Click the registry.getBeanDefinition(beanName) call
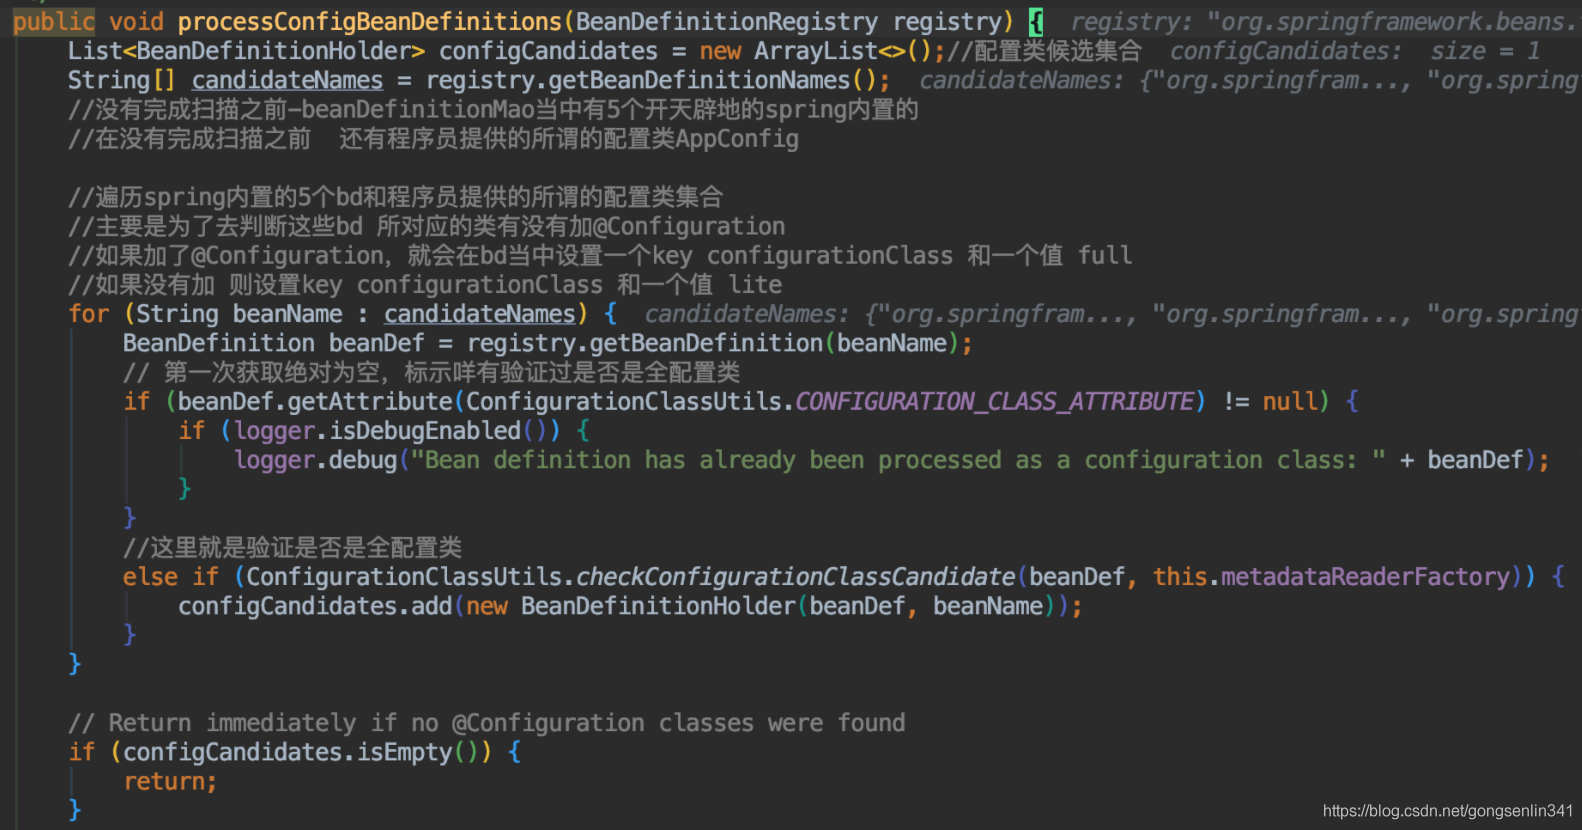1582x830 pixels. (713, 343)
